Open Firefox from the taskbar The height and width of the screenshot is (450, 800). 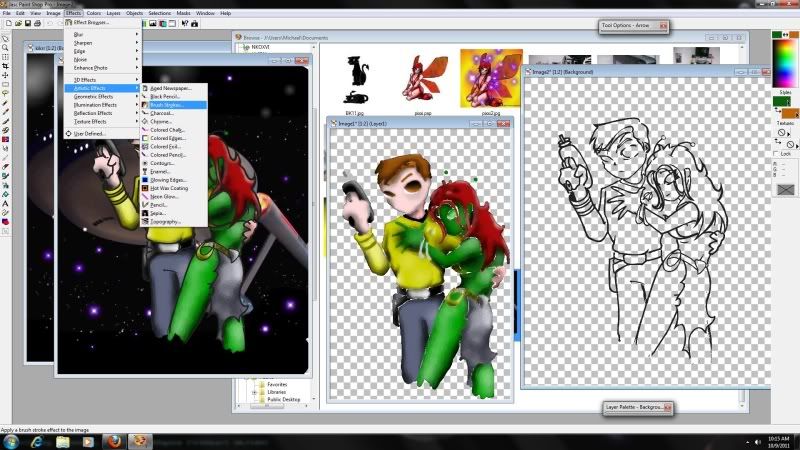pyautogui.click(x=113, y=440)
